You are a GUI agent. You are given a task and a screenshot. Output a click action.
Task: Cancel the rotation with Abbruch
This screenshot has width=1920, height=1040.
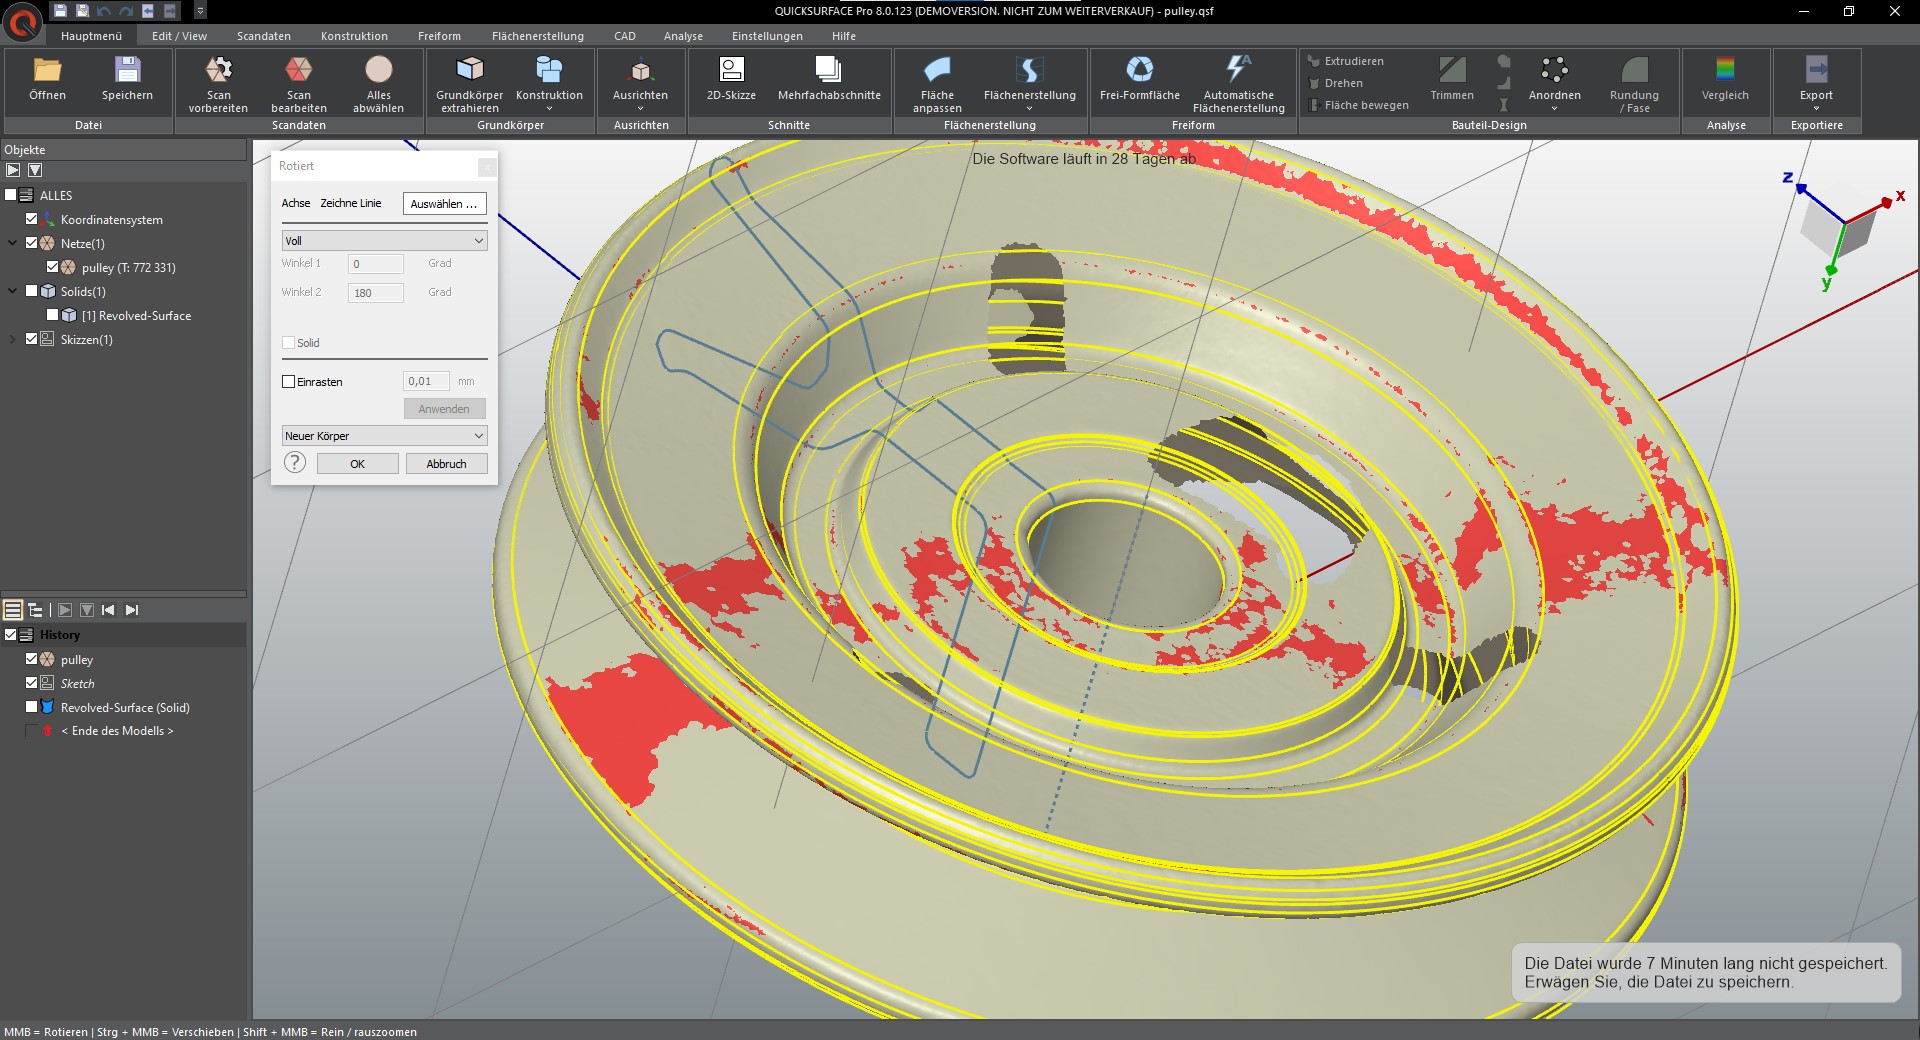click(x=446, y=464)
